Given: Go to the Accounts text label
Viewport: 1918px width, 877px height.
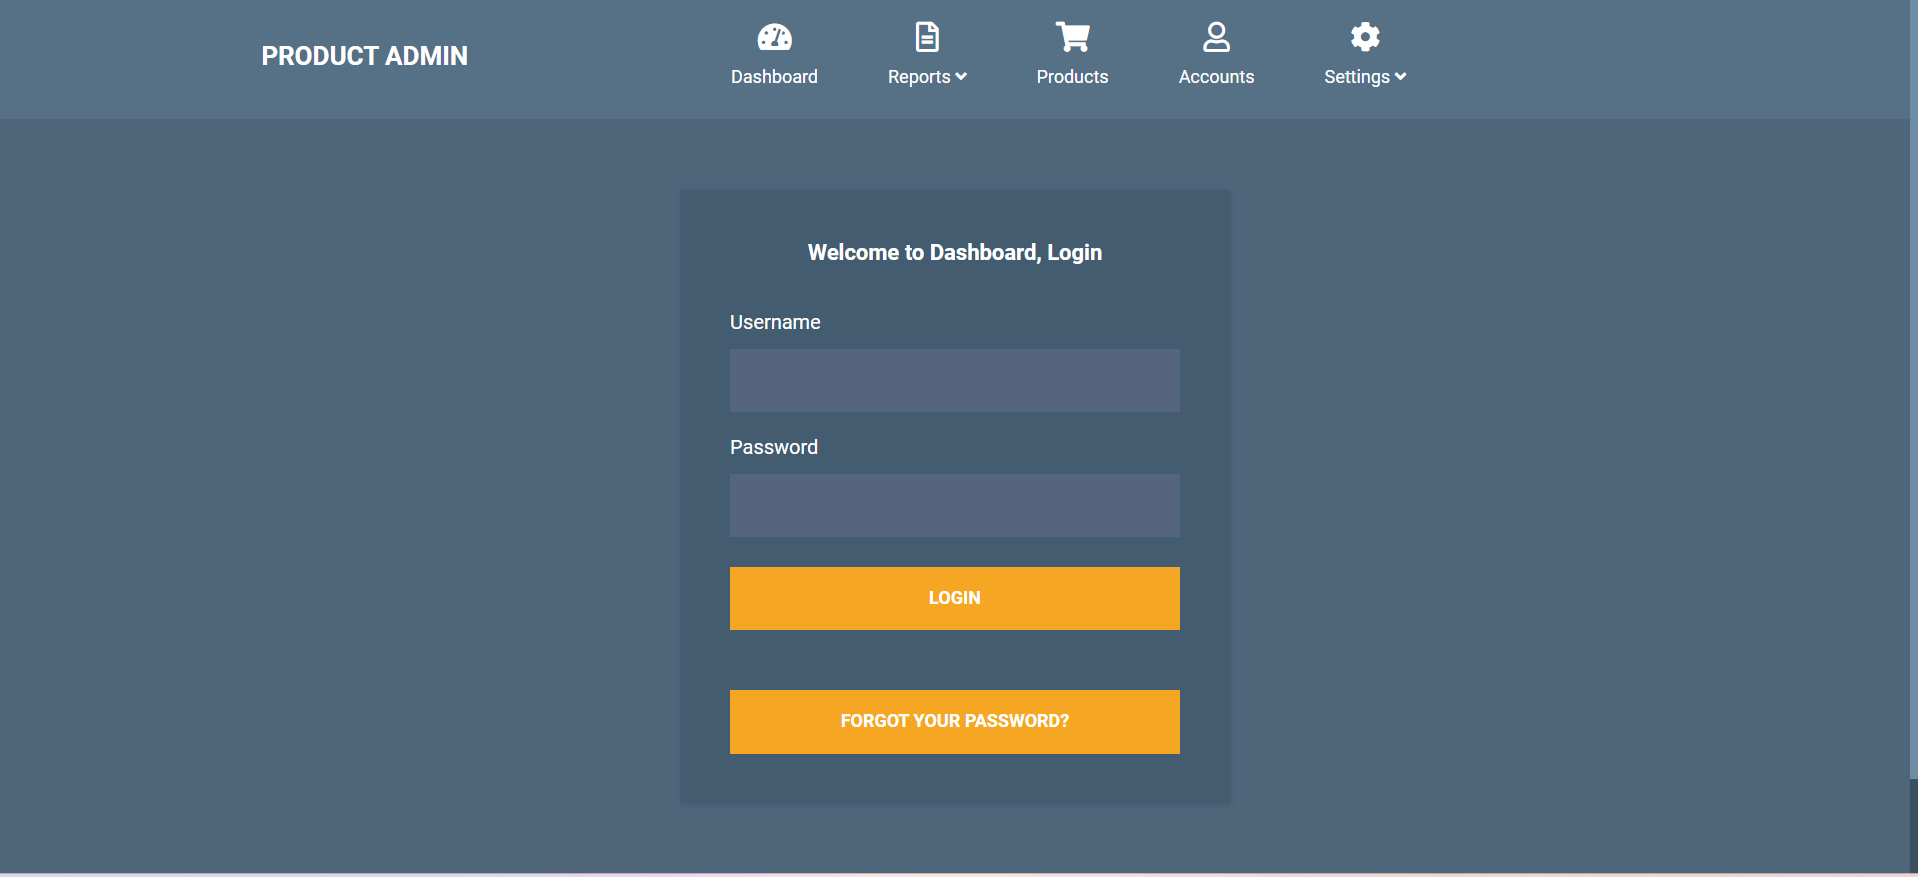Looking at the screenshot, I should pos(1216,77).
